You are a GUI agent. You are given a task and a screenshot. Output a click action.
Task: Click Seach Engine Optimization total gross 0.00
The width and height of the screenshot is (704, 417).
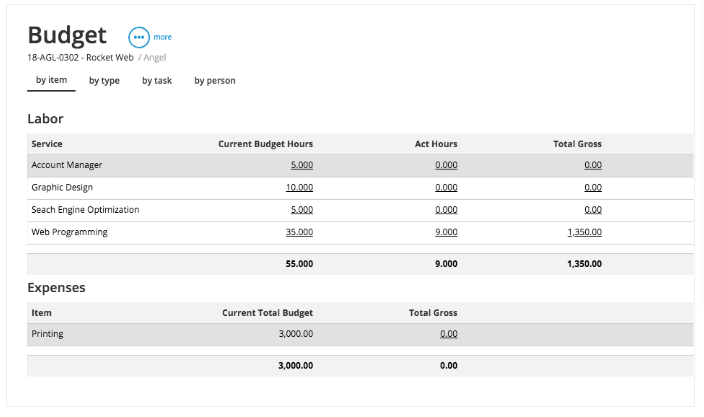[x=593, y=210]
